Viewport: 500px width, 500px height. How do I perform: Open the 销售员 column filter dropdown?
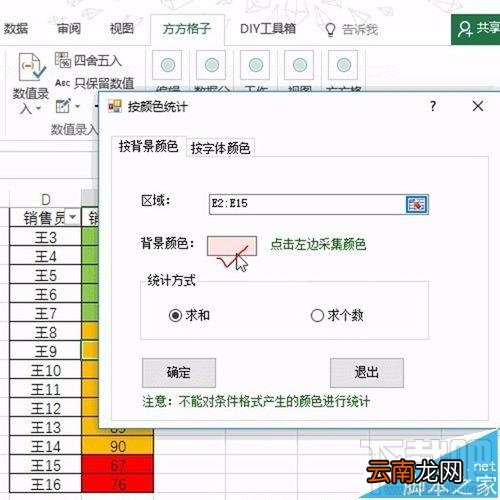[x=72, y=217]
